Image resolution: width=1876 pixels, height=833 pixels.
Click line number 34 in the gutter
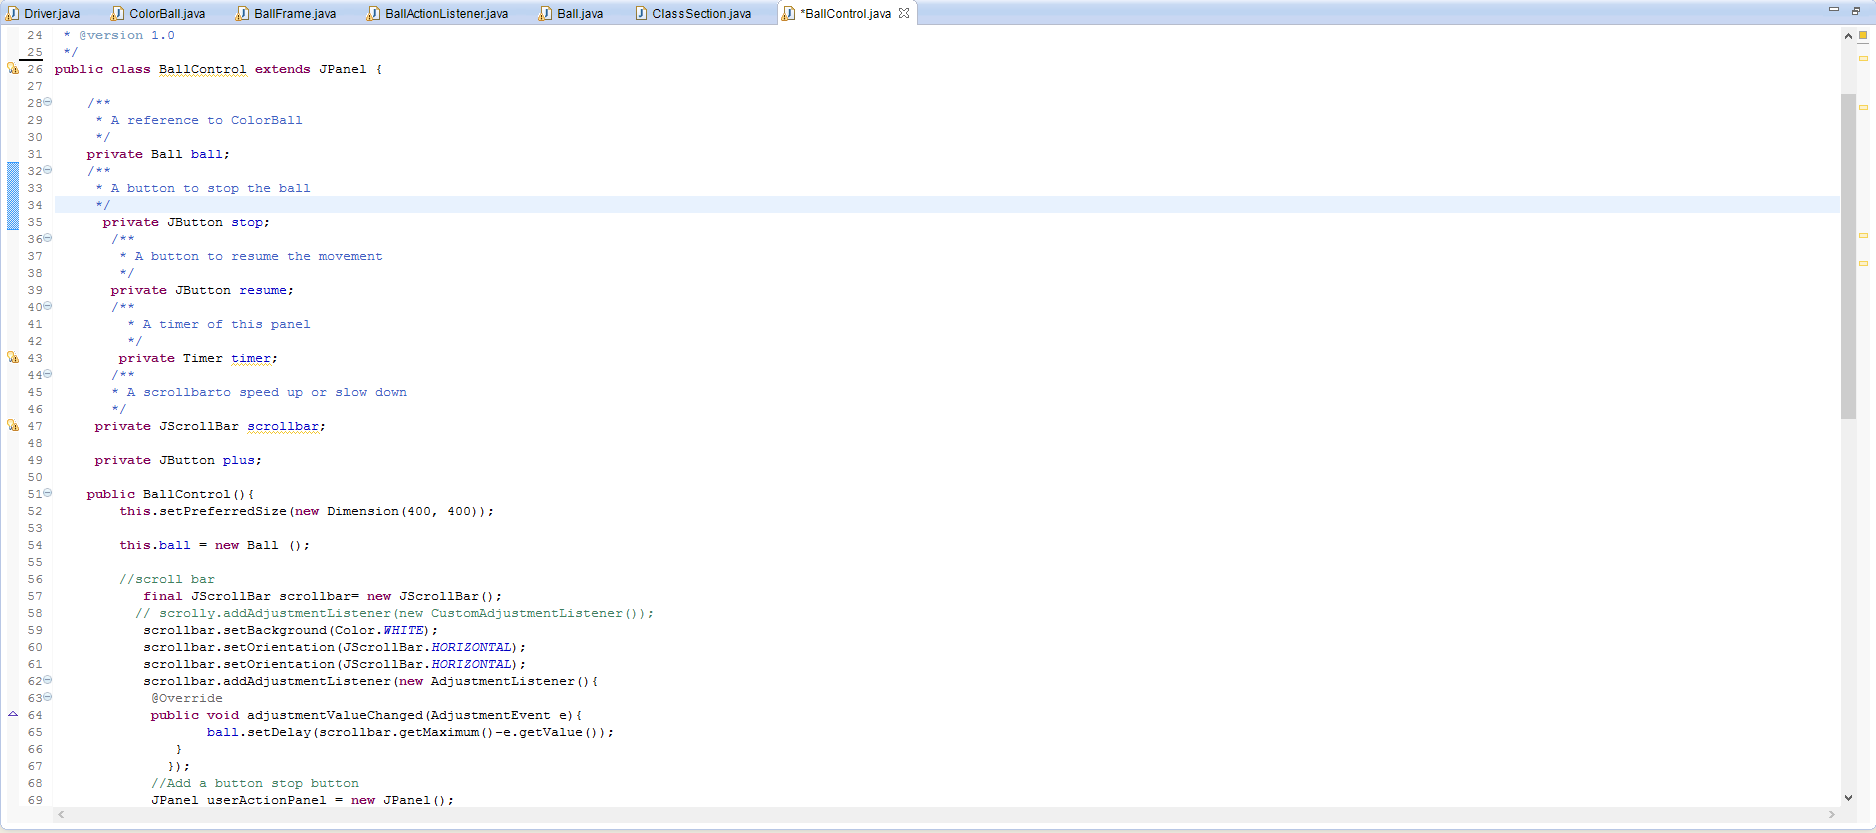click(x=35, y=205)
